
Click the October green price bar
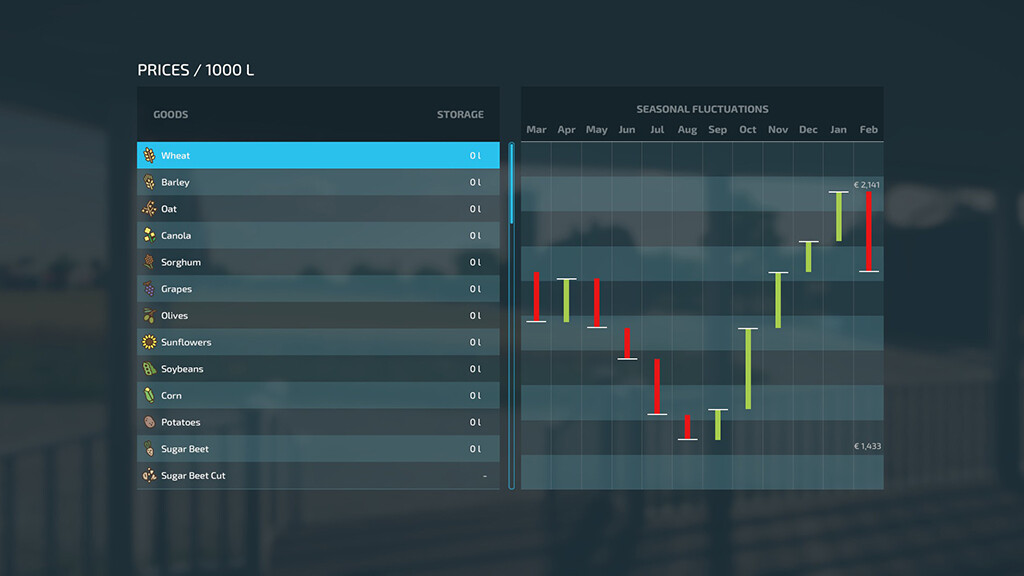click(x=747, y=368)
